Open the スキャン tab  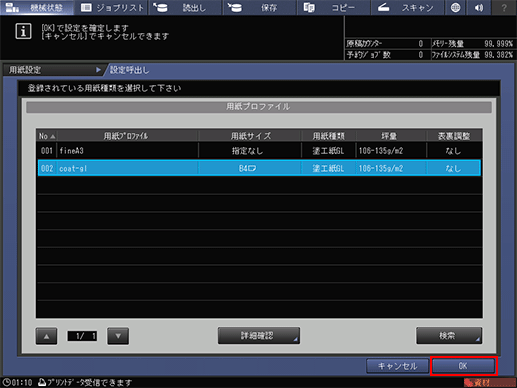click(407, 7)
